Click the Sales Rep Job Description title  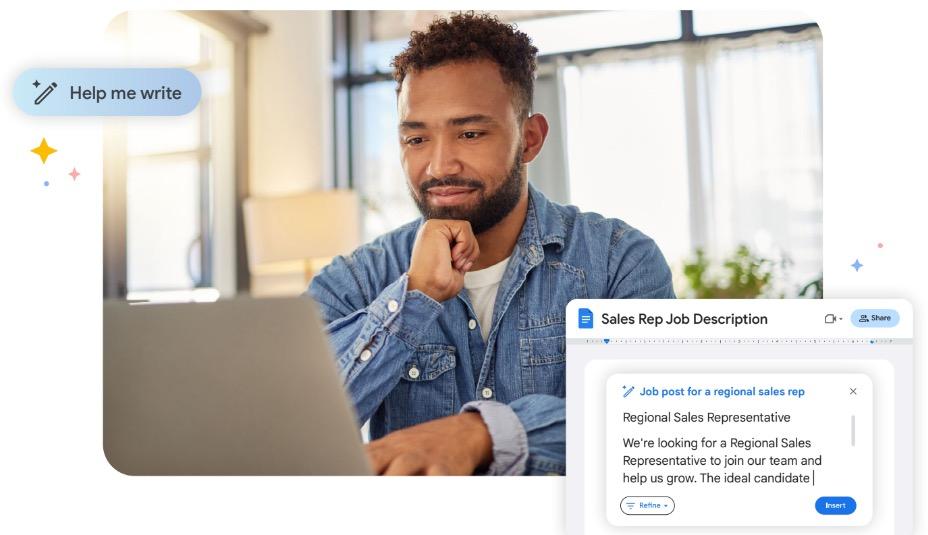684,319
